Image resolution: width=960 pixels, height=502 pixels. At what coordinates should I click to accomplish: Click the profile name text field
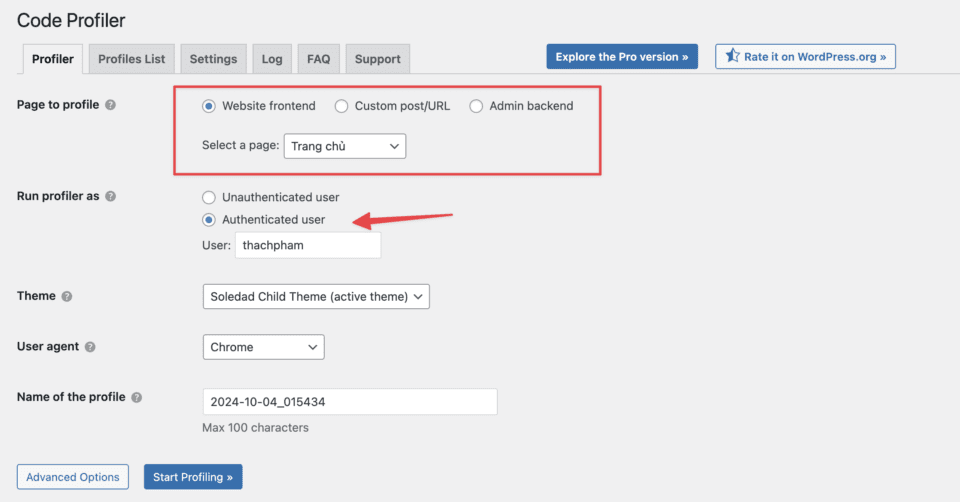tap(349, 402)
